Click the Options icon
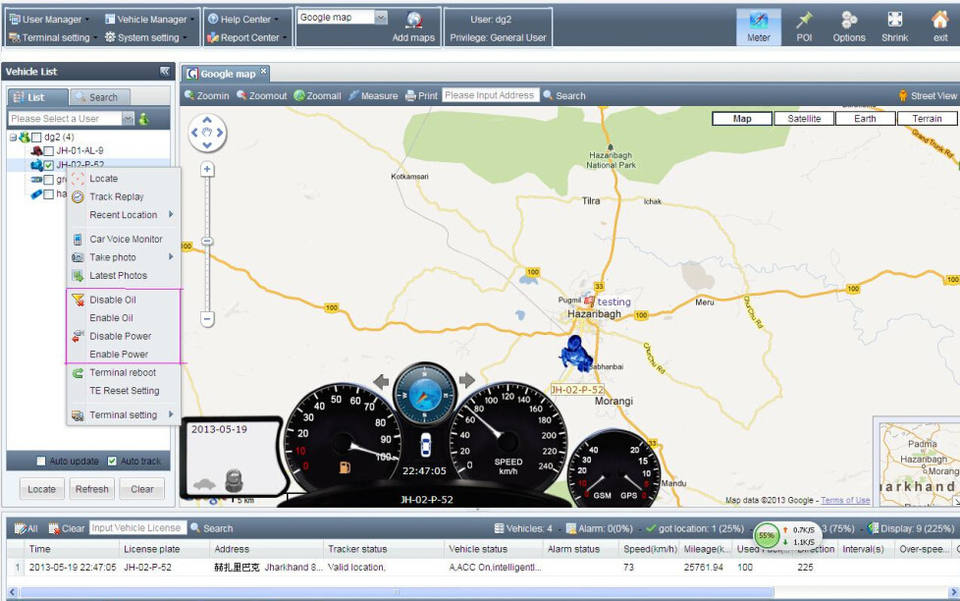The width and height of the screenshot is (960, 601). [849, 25]
